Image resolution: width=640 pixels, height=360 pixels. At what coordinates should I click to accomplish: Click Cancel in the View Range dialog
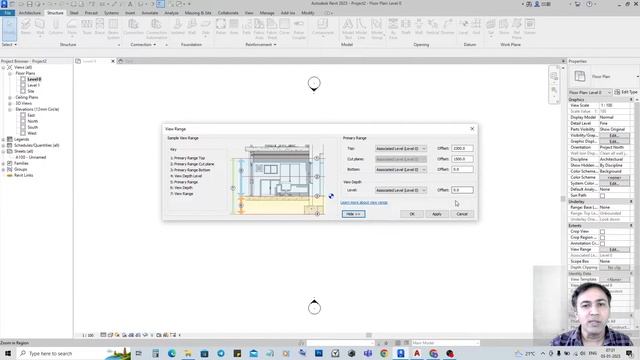pyautogui.click(x=462, y=214)
